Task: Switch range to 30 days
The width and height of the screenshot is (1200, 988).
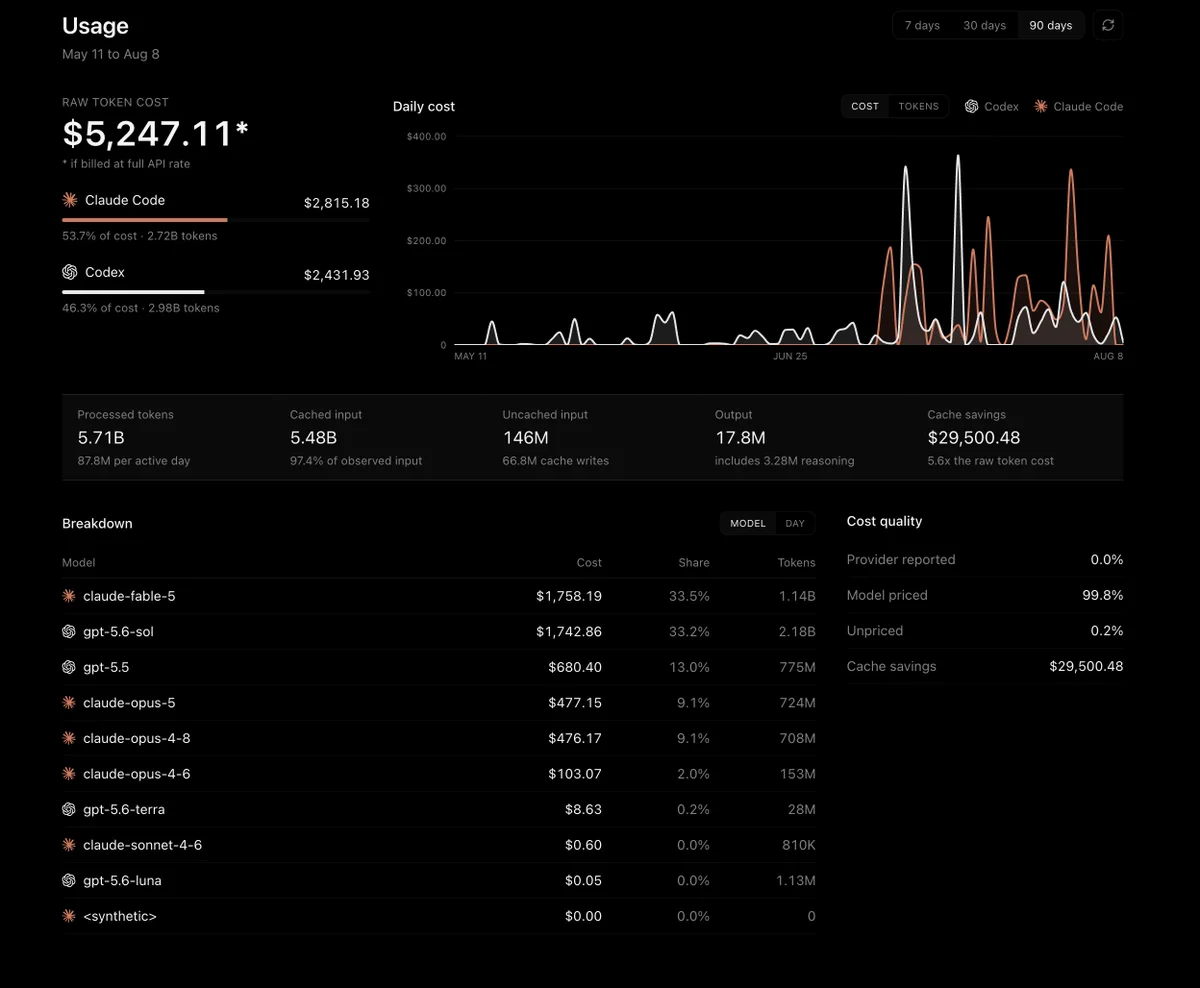Action: click(x=984, y=25)
